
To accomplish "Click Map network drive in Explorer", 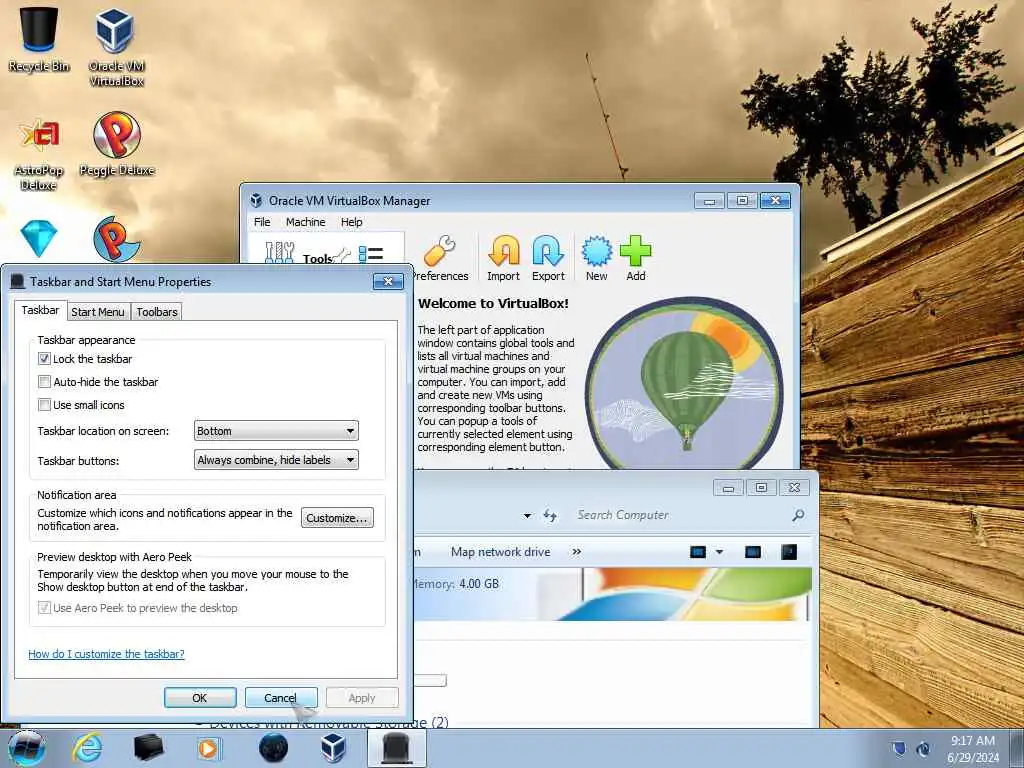I will (500, 552).
